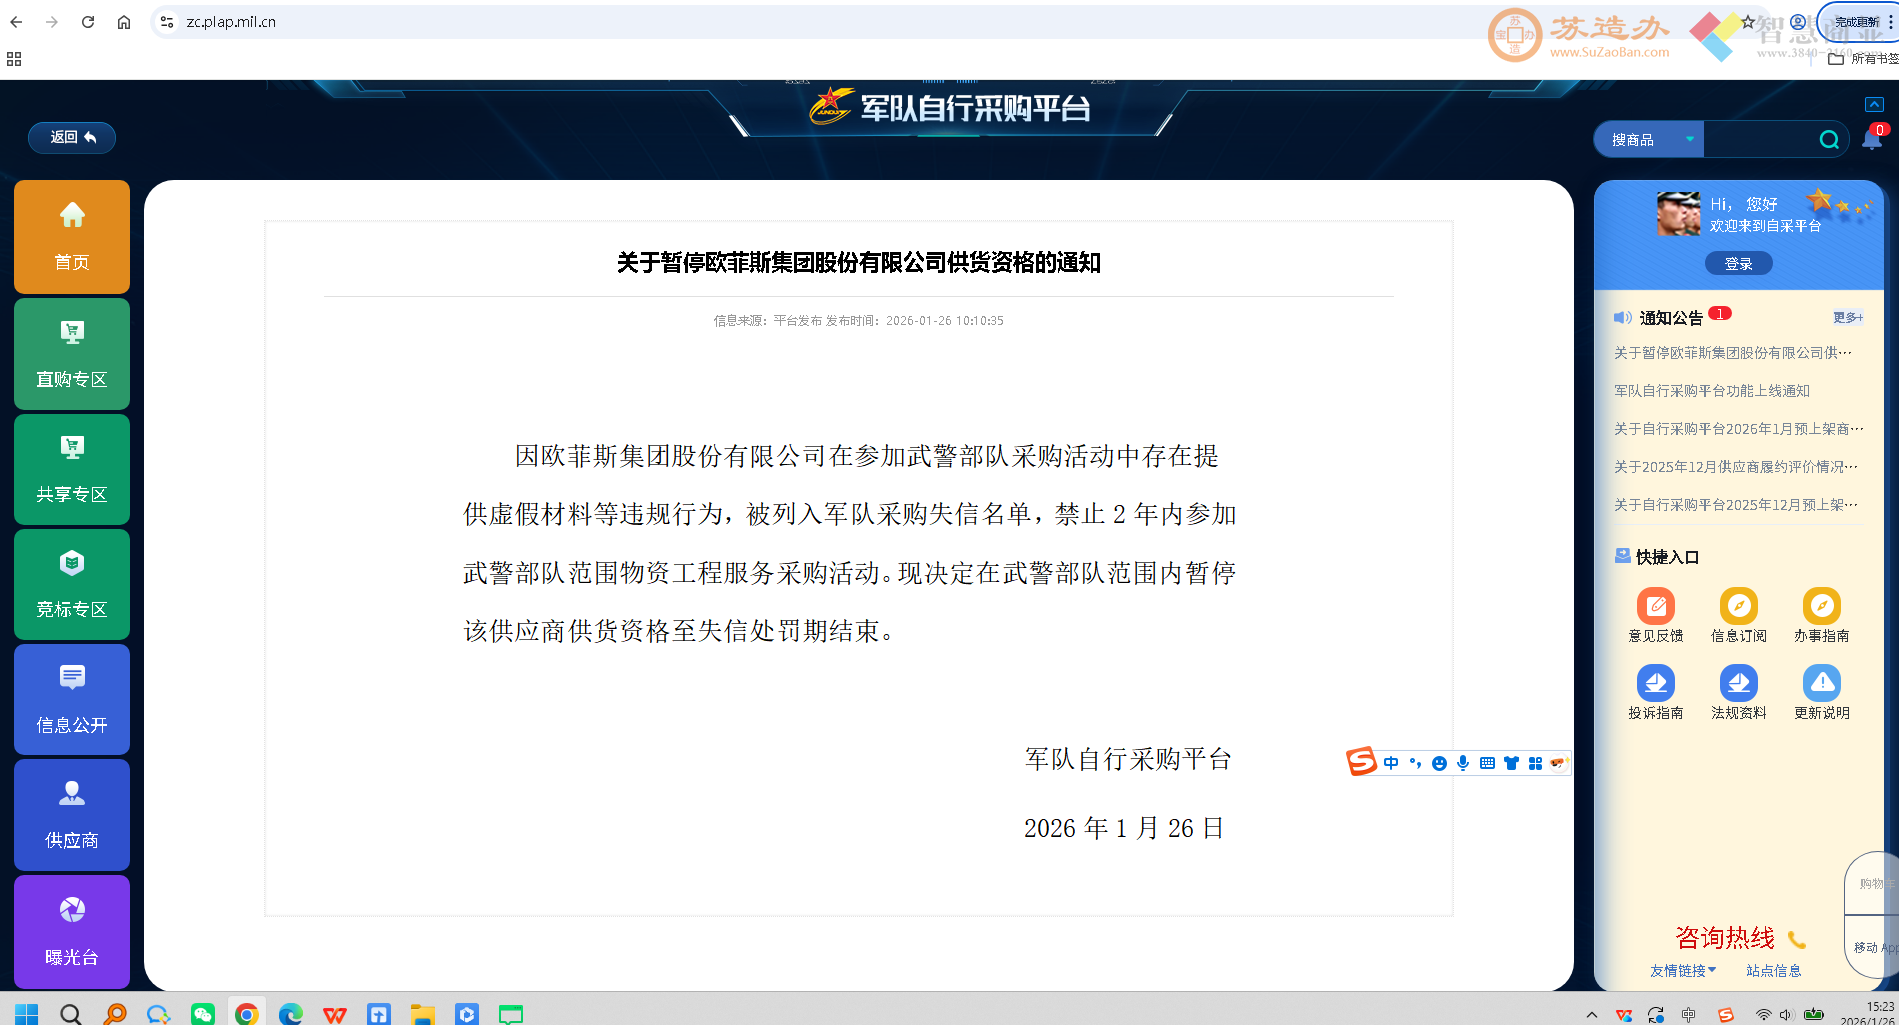Image resolution: width=1899 pixels, height=1025 pixels.
Task: Expand the 友情链接 dropdown at bottom
Action: [1683, 970]
